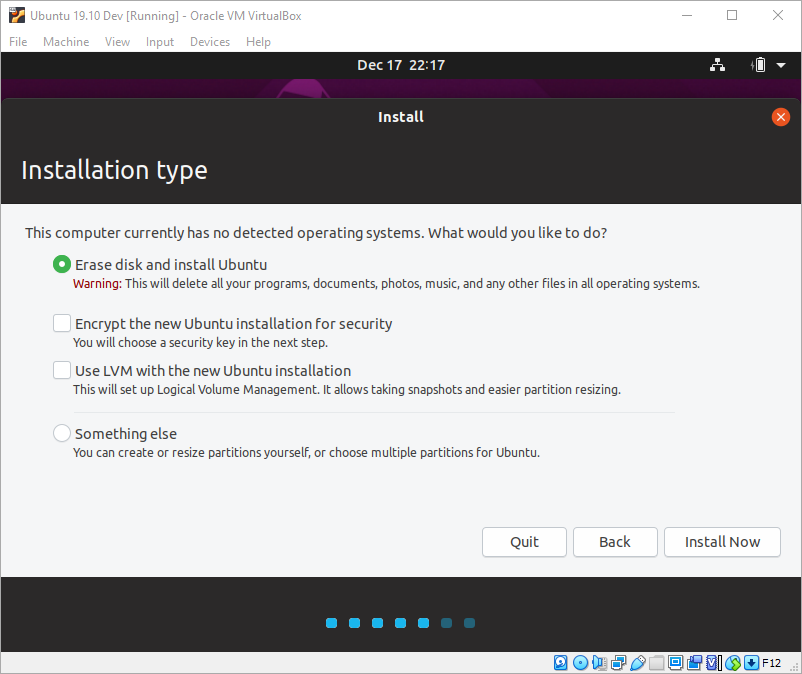
Task: Click the shared folders icon in status bar
Action: [x=657, y=663]
